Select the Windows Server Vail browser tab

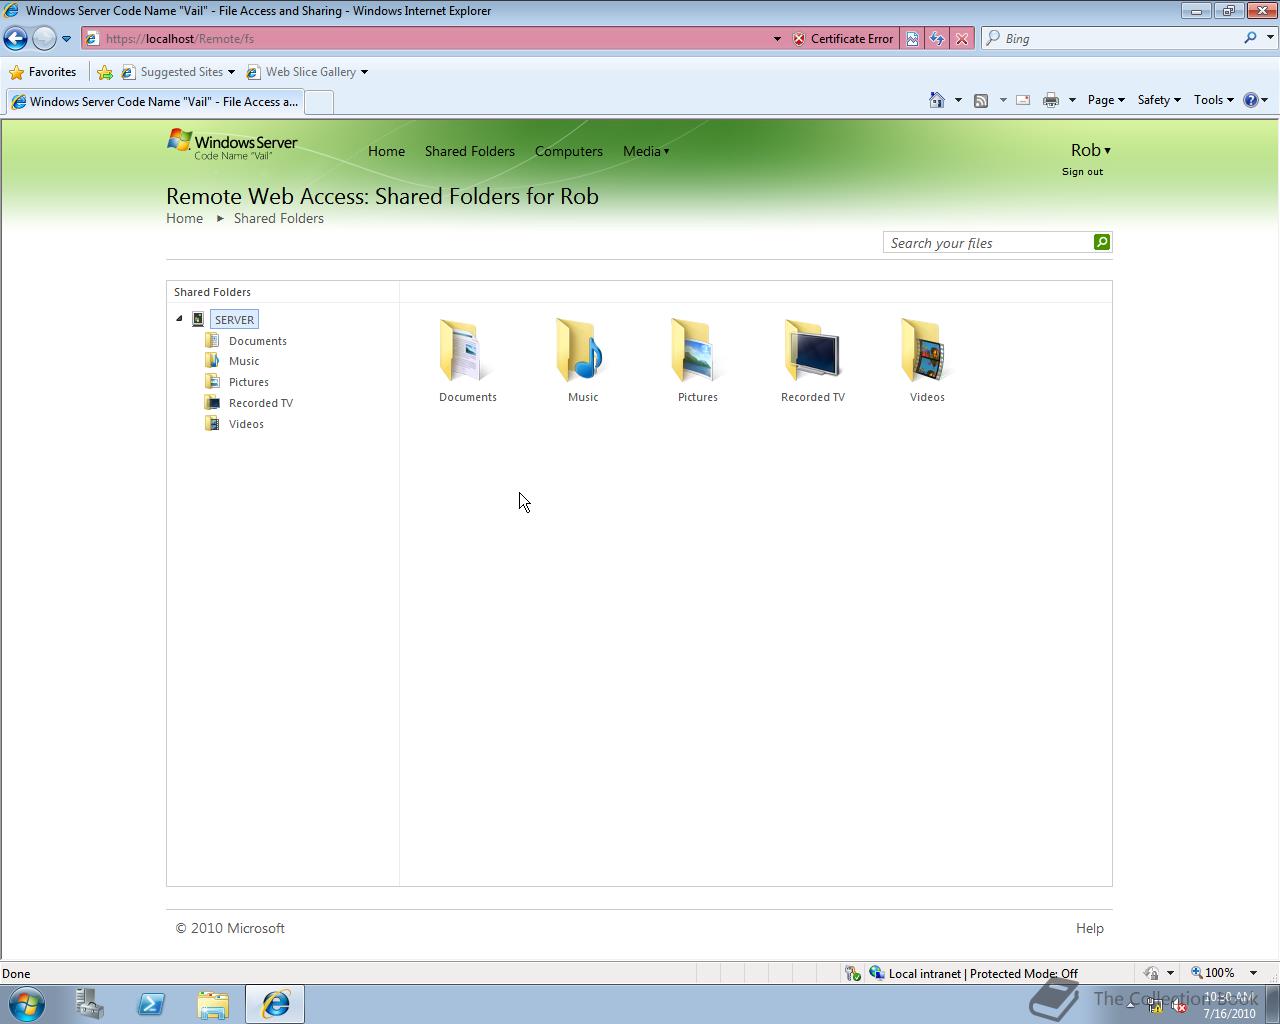[x=155, y=101]
